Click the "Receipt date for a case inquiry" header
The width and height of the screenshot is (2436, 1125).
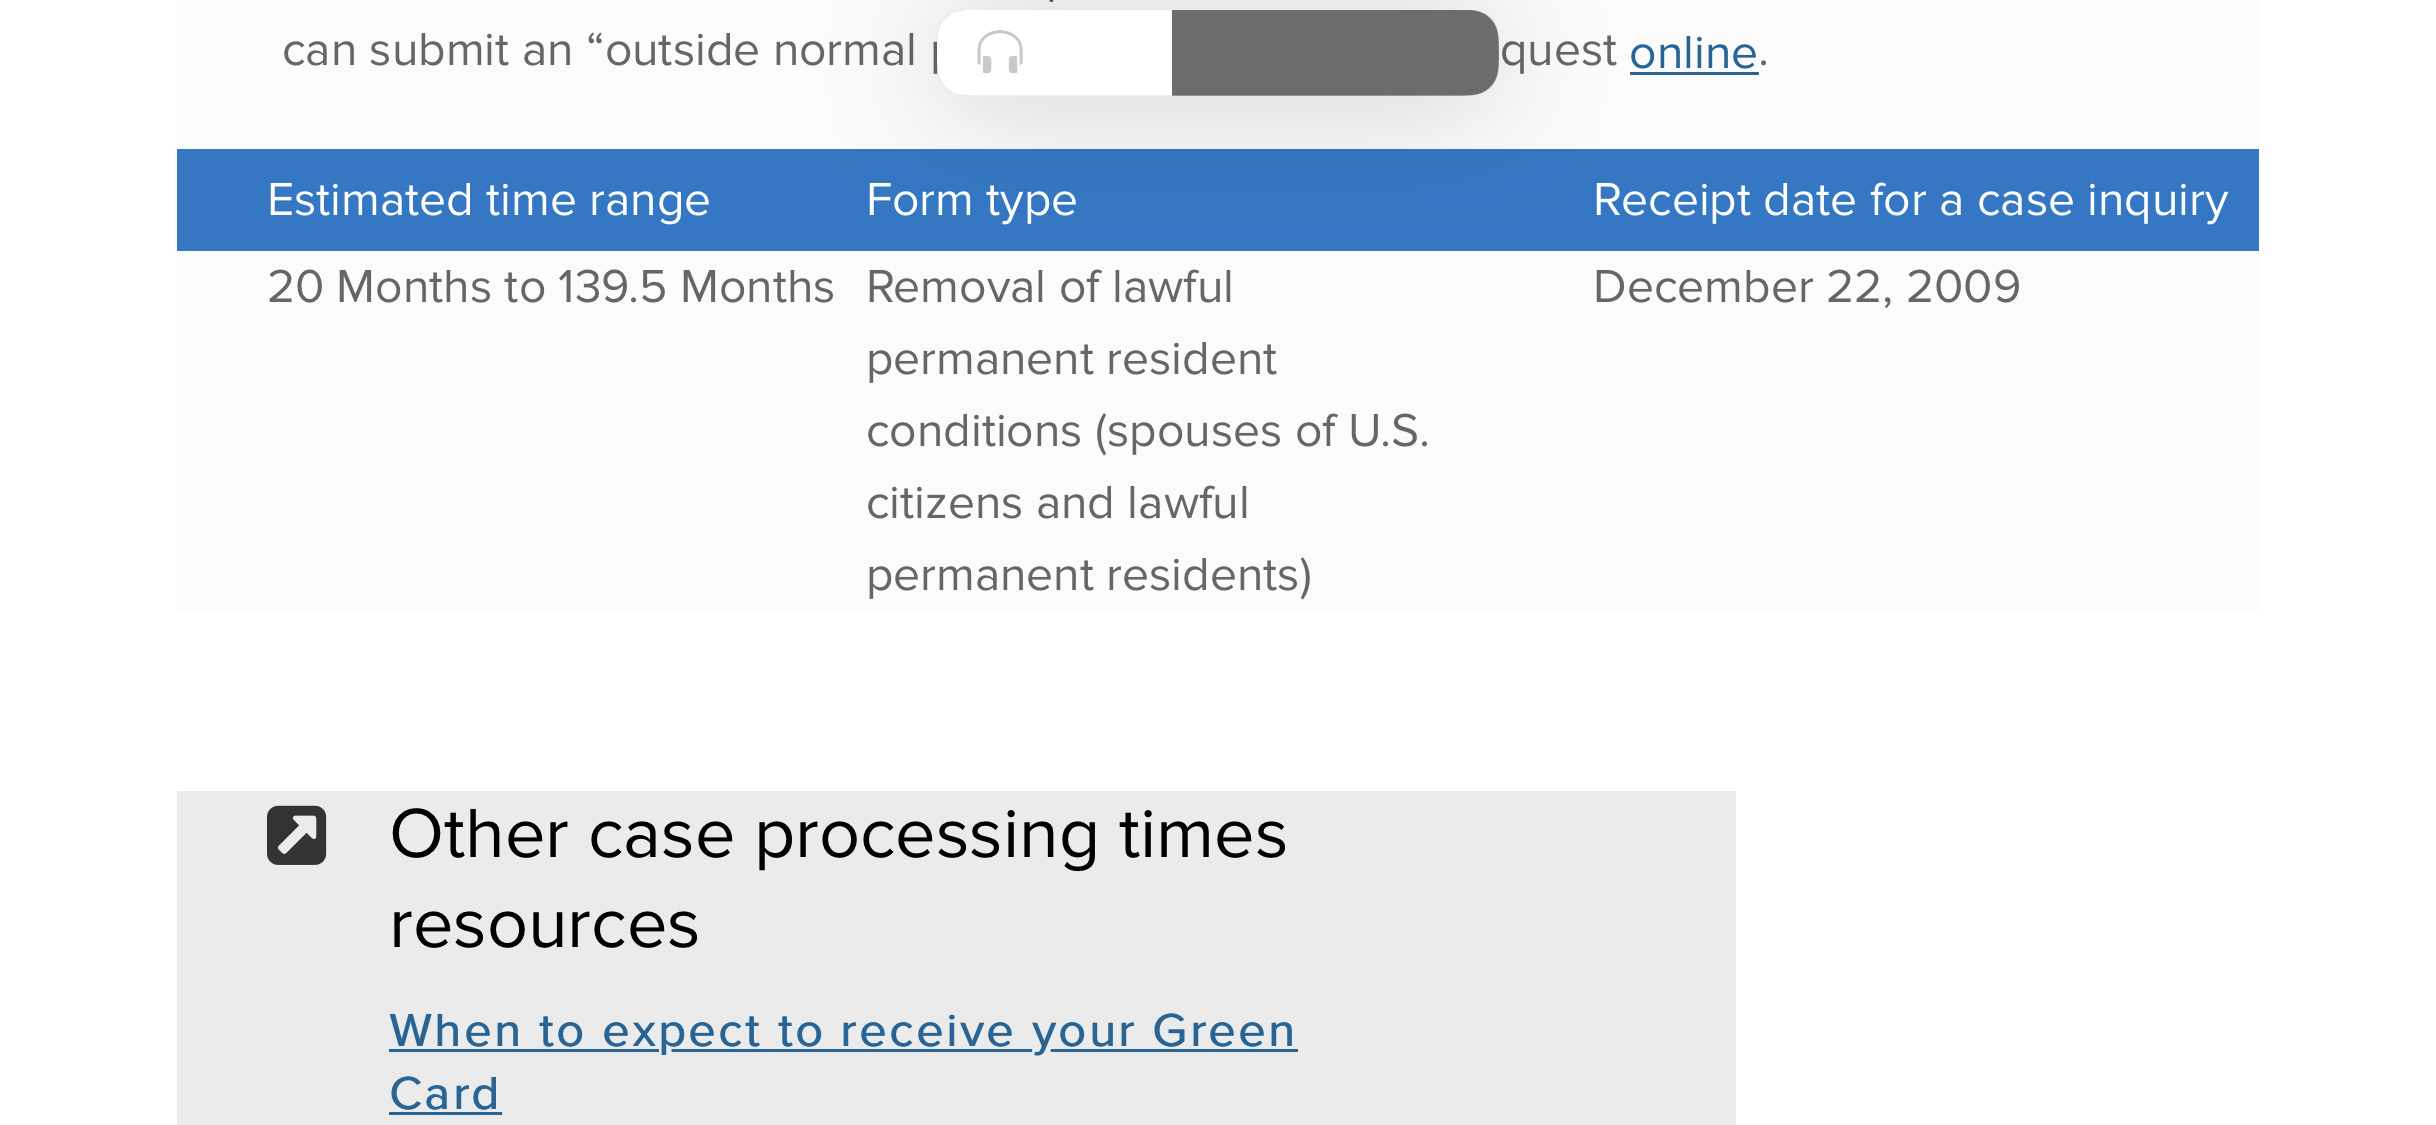click(1911, 200)
